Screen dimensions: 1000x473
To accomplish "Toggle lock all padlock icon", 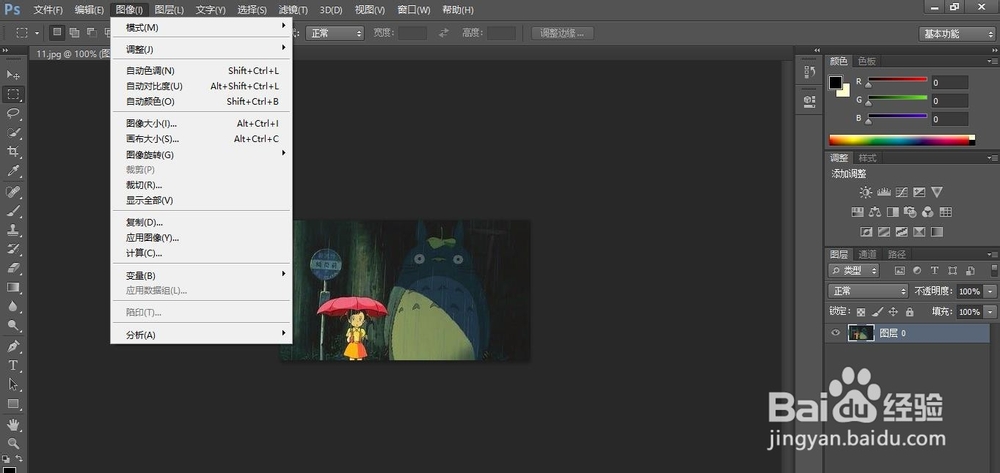I will [909, 312].
